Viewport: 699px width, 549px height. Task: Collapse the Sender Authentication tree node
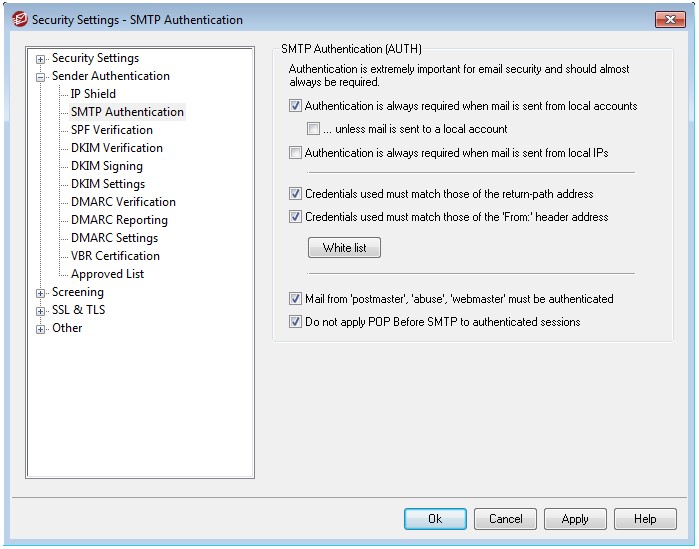[41, 77]
